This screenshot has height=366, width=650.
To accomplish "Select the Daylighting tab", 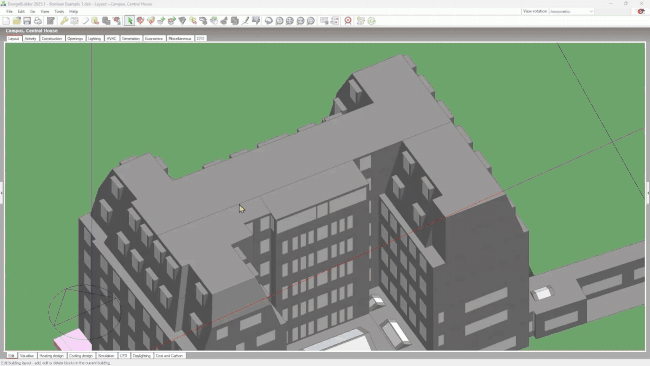I will [142, 356].
